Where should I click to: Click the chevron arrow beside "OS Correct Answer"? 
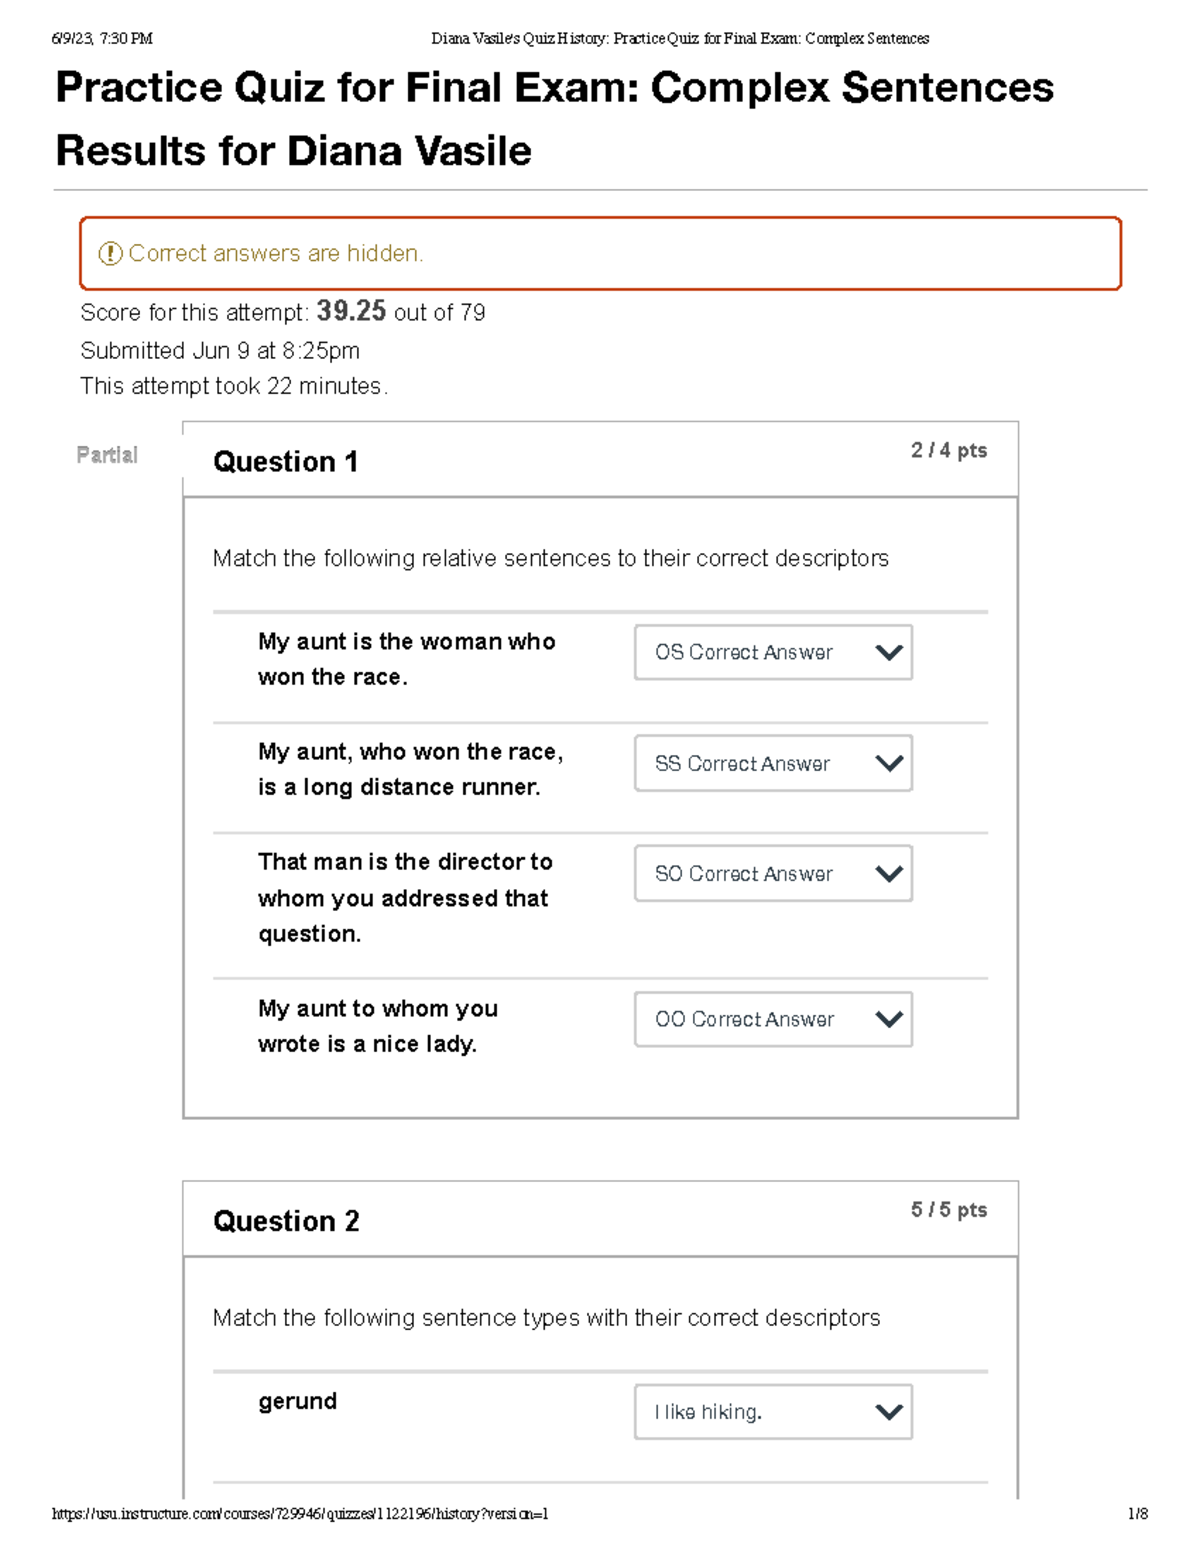(x=888, y=653)
